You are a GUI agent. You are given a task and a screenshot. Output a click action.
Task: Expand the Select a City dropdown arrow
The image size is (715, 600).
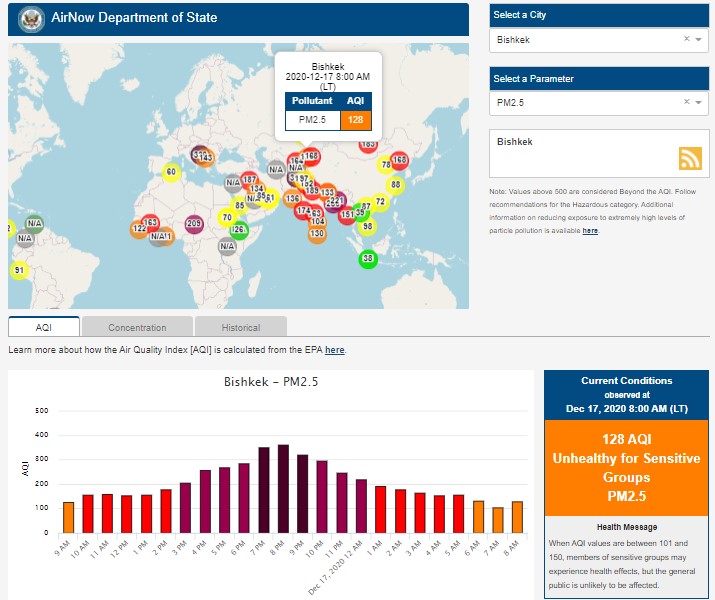(699, 40)
